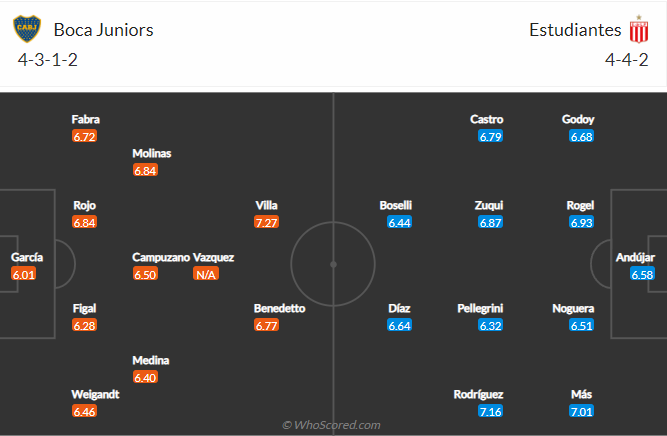This screenshot has height=436, width=667.
Task: Click player name Campuzano
Action: point(160,257)
